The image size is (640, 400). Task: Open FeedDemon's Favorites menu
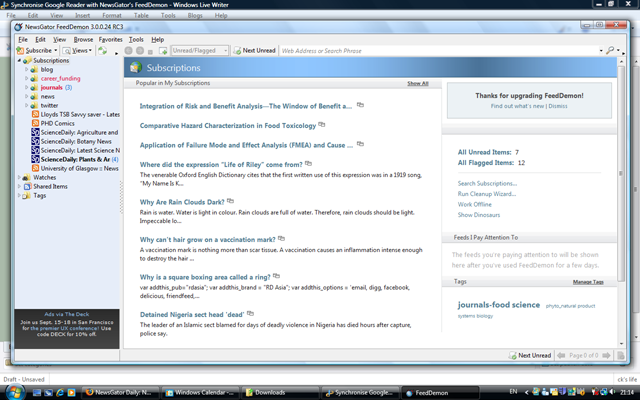click(110, 40)
